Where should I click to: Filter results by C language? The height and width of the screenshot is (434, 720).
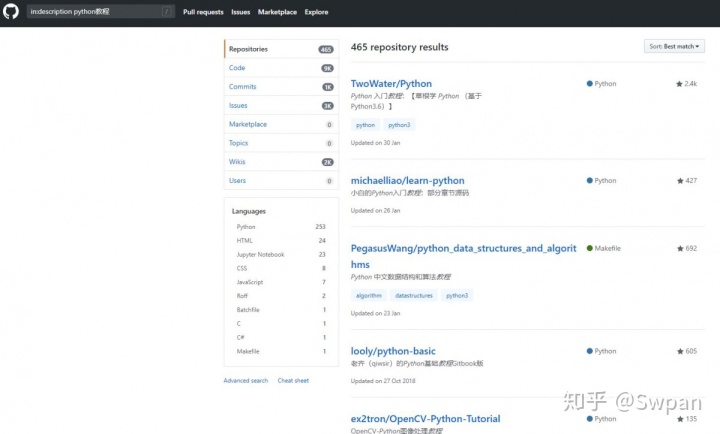[x=281, y=323]
